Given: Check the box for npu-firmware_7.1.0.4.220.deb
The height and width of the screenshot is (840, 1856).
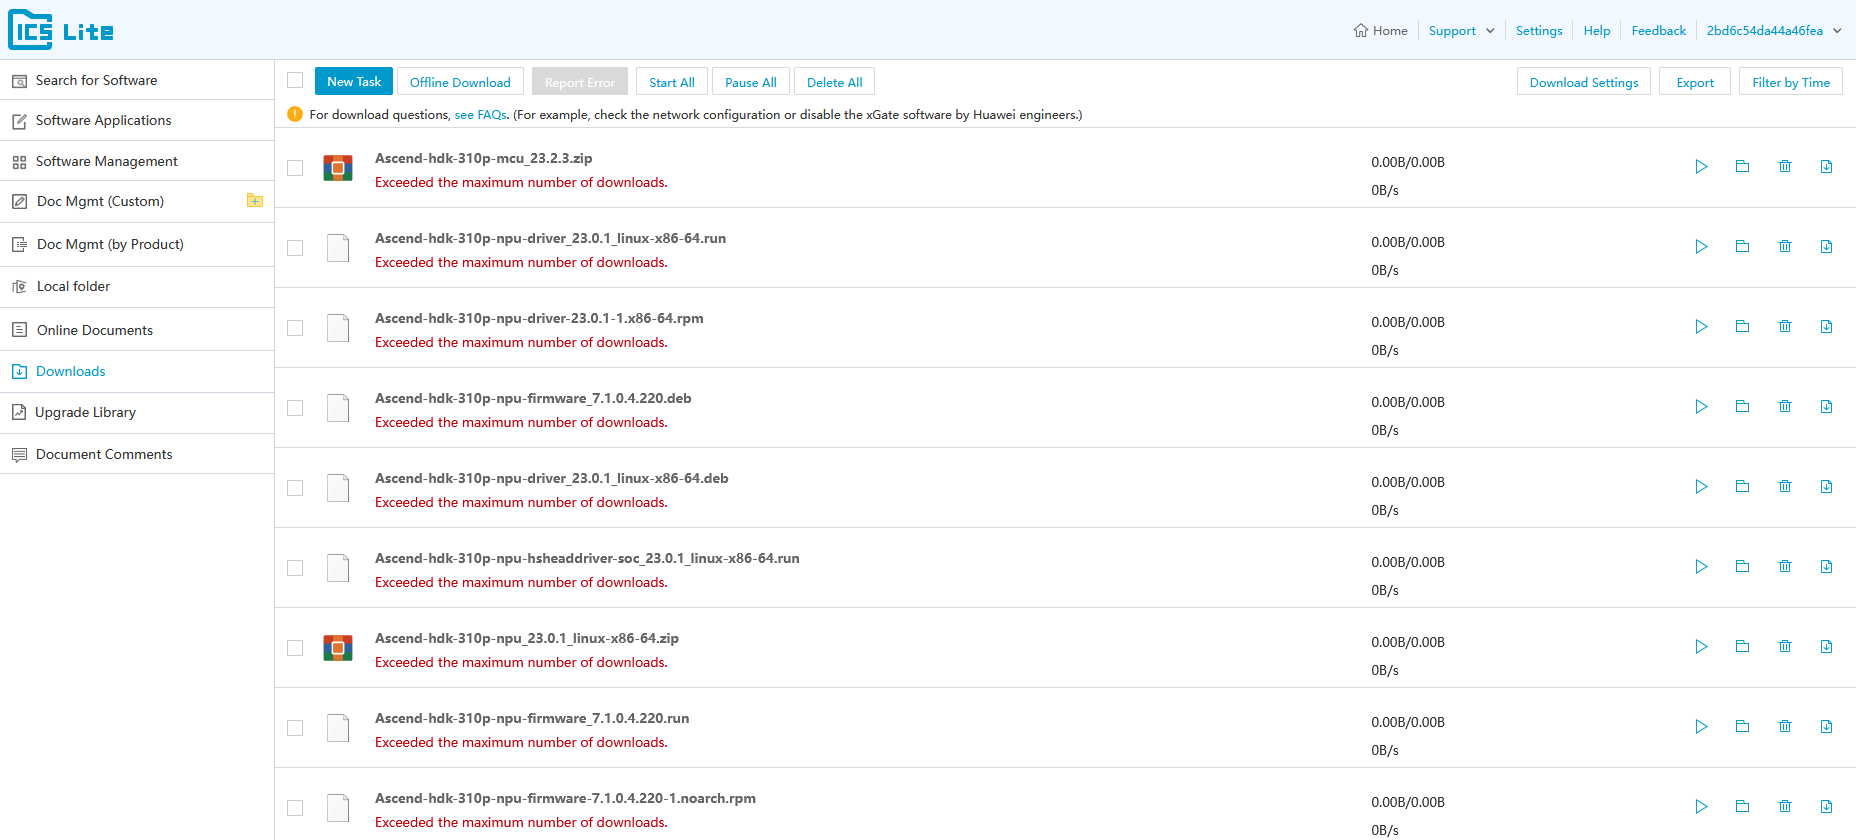Looking at the screenshot, I should pos(295,408).
